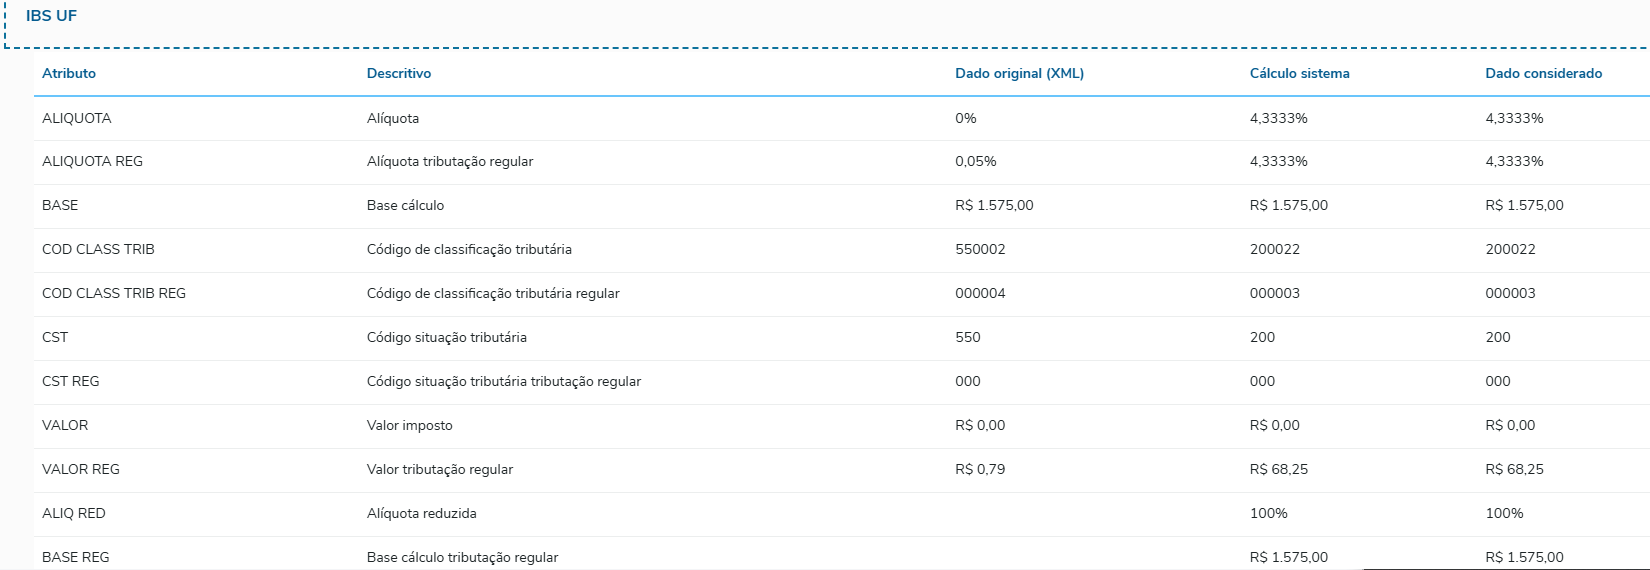This screenshot has height=570, width=1650.
Task: Sort by the Cálculo sistema column header
Action: coord(1299,73)
